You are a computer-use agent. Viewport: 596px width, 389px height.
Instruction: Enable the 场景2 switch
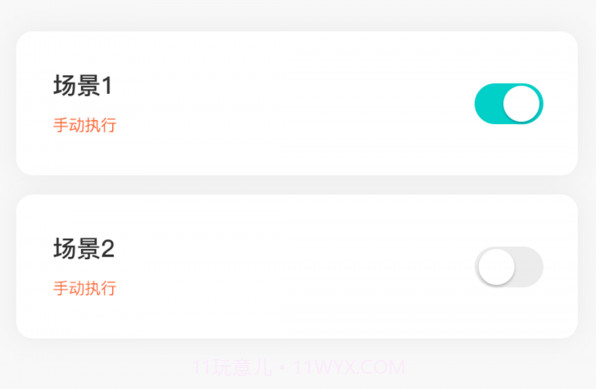click(x=509, y=267)
